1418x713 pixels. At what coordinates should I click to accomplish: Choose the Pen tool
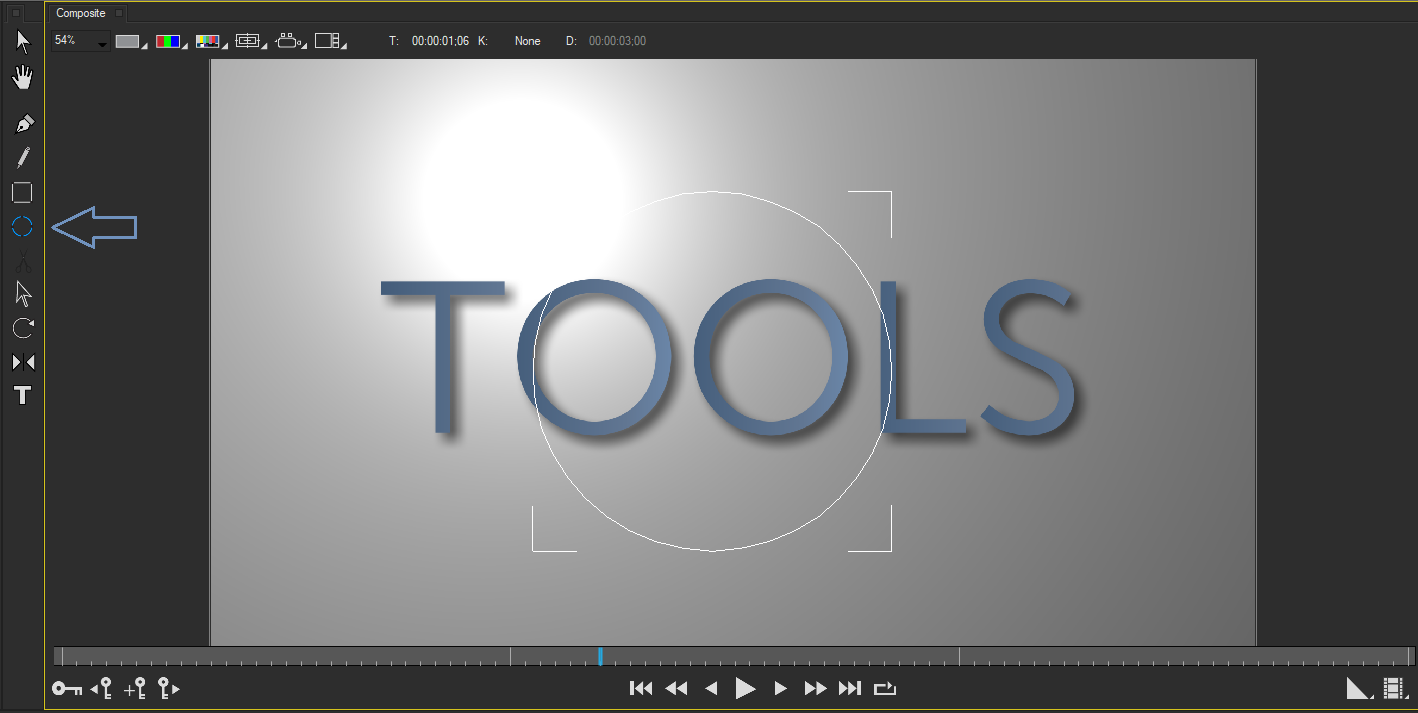(22, 122)
